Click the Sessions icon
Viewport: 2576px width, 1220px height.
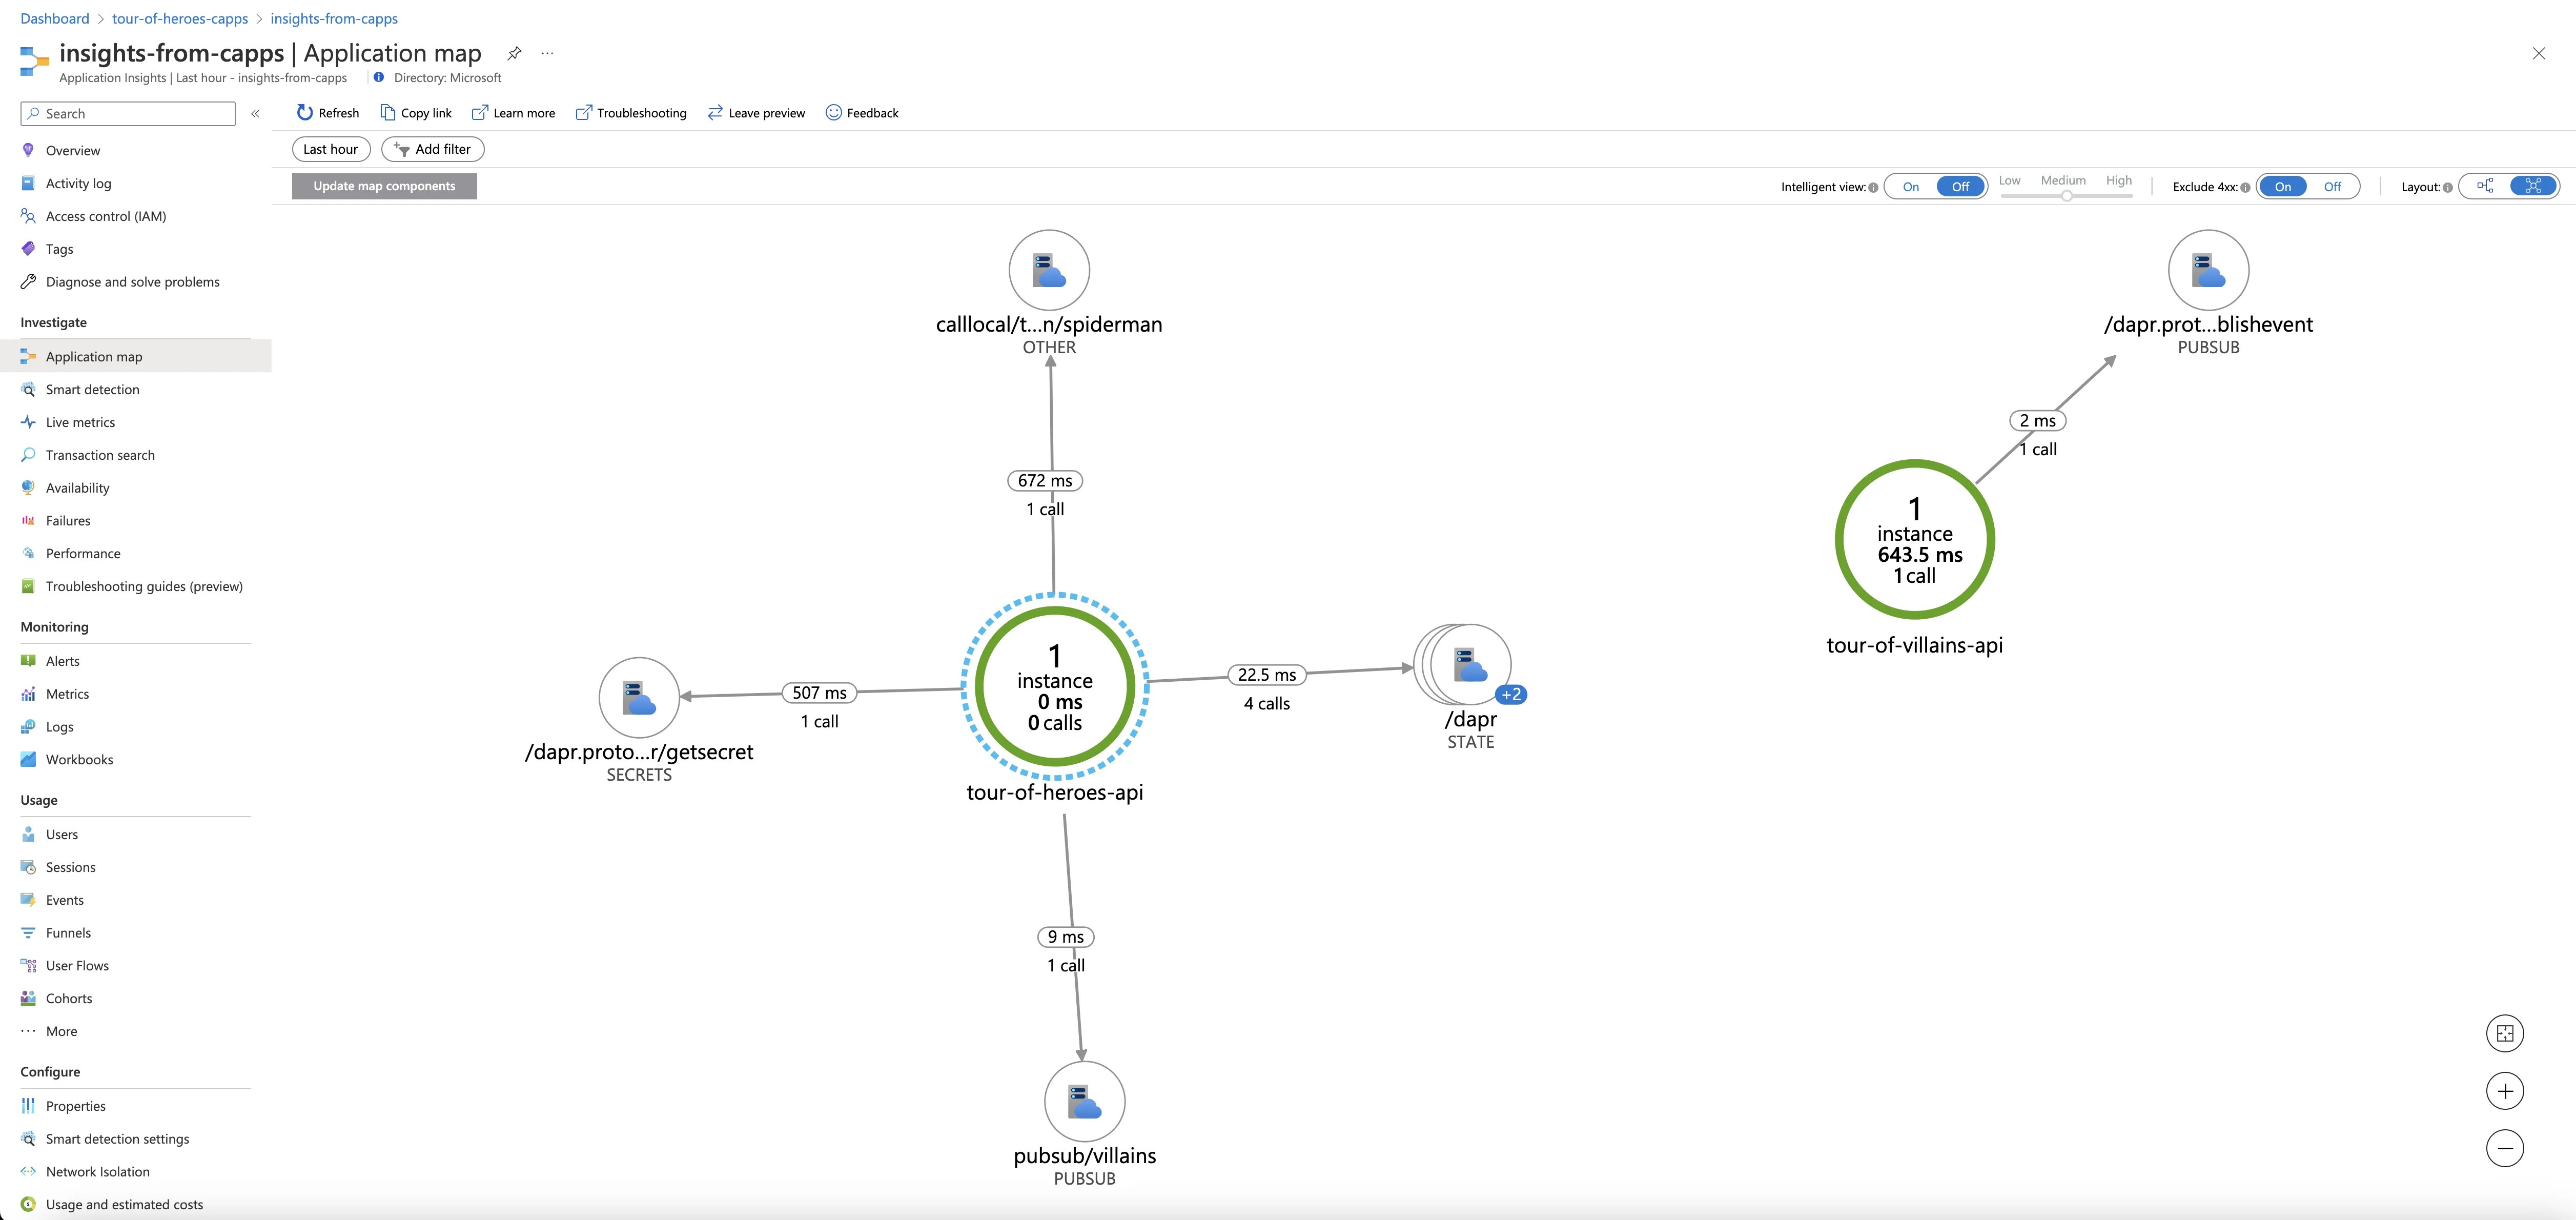28,867
